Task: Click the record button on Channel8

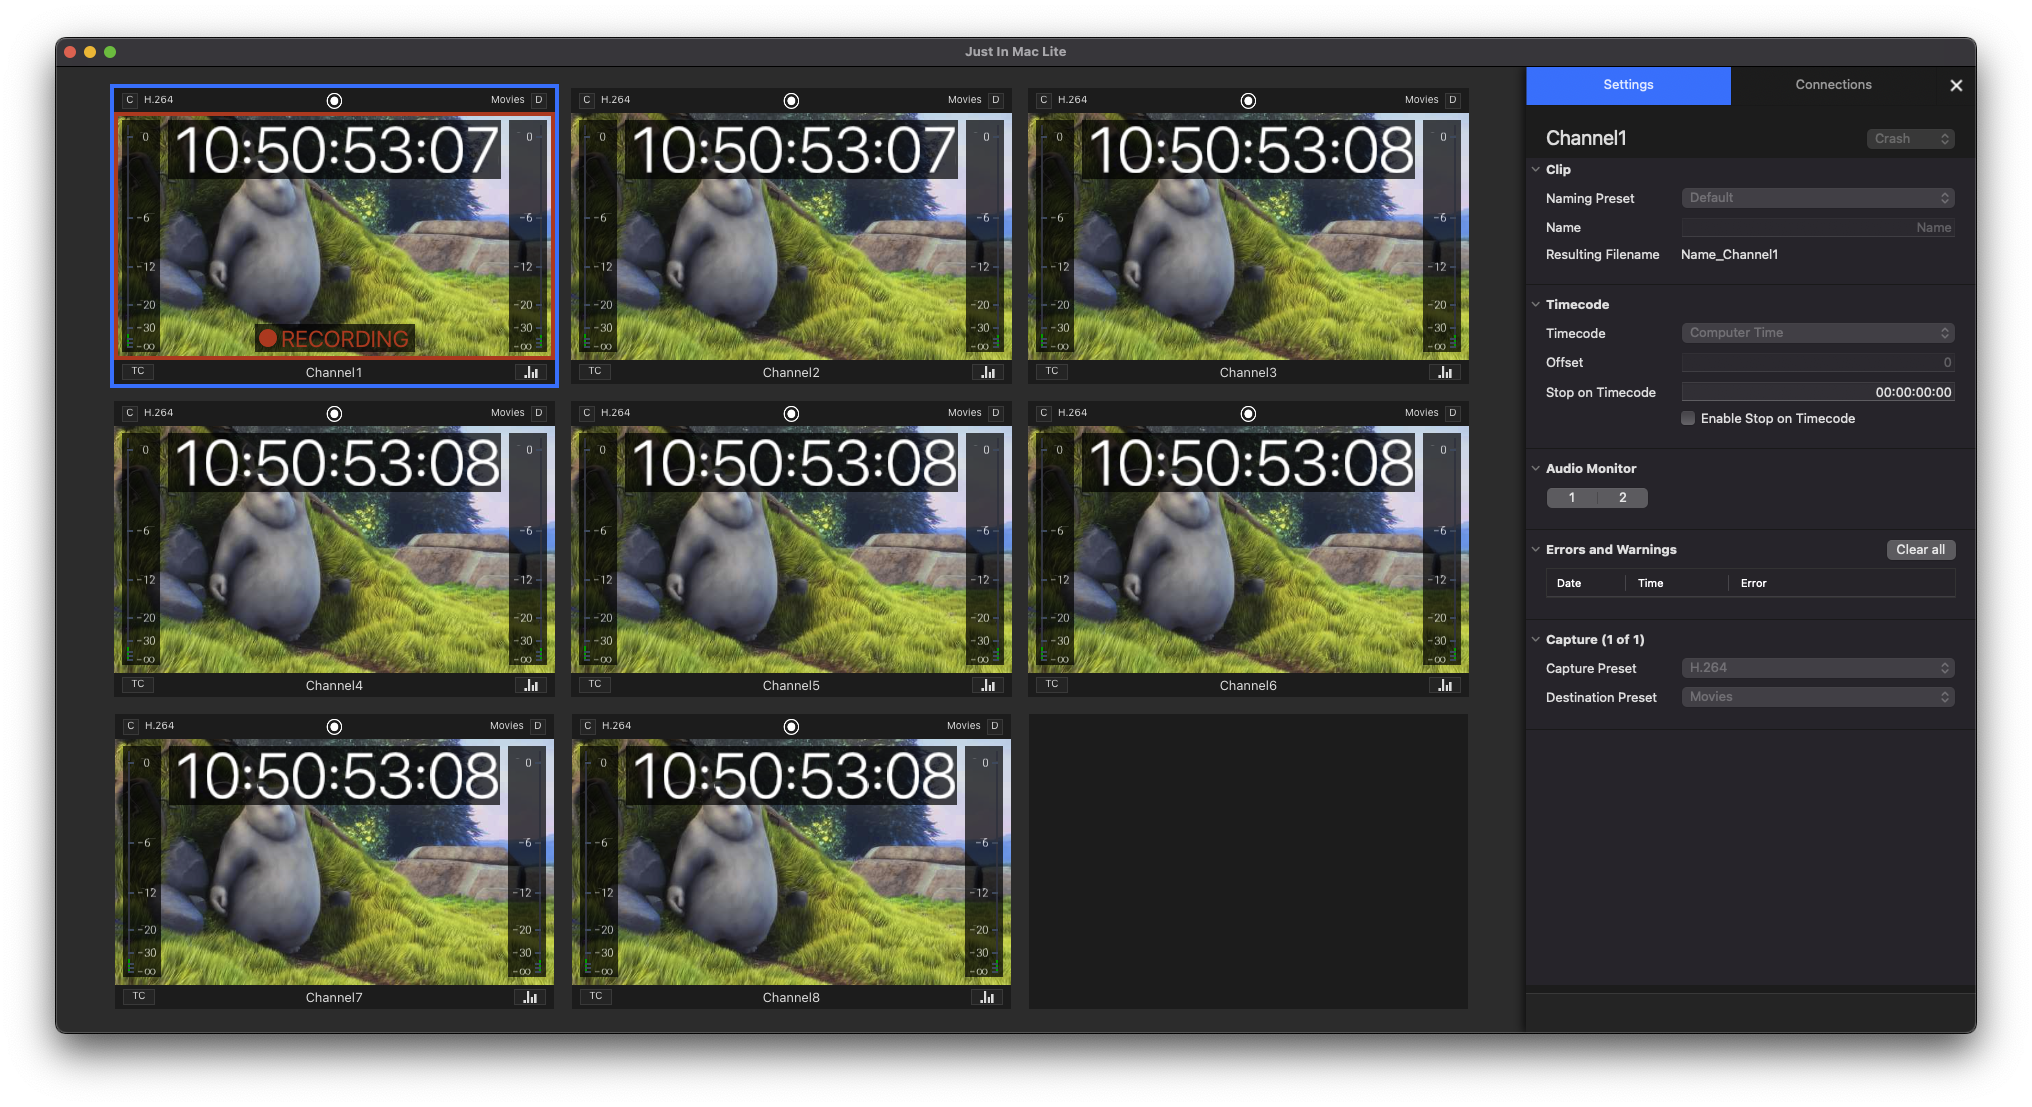Action: pyautogui.click(x=791, y=726)
